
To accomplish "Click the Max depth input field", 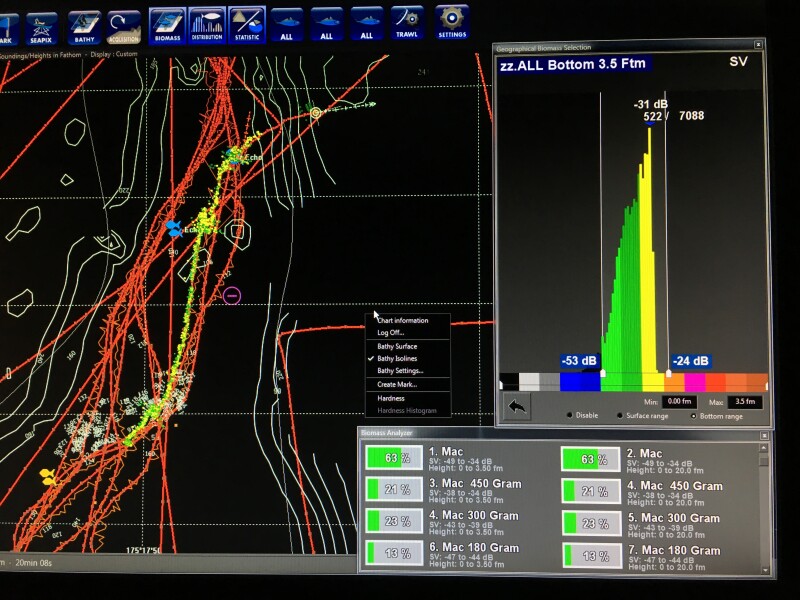I will 745,401.
